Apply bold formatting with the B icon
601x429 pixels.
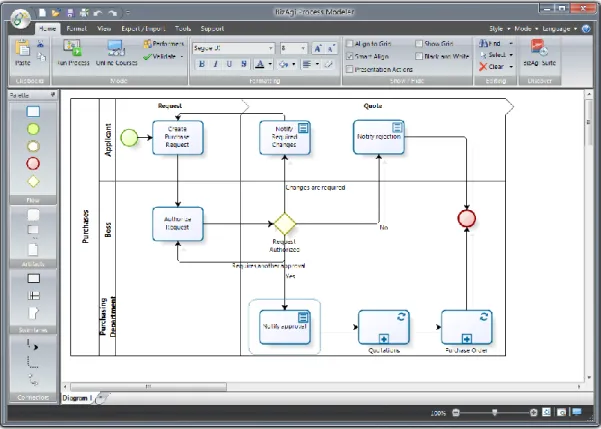202,64
